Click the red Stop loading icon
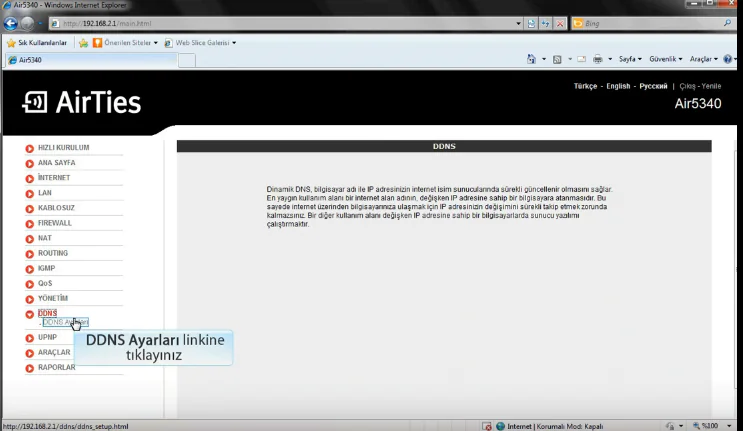 560,23
